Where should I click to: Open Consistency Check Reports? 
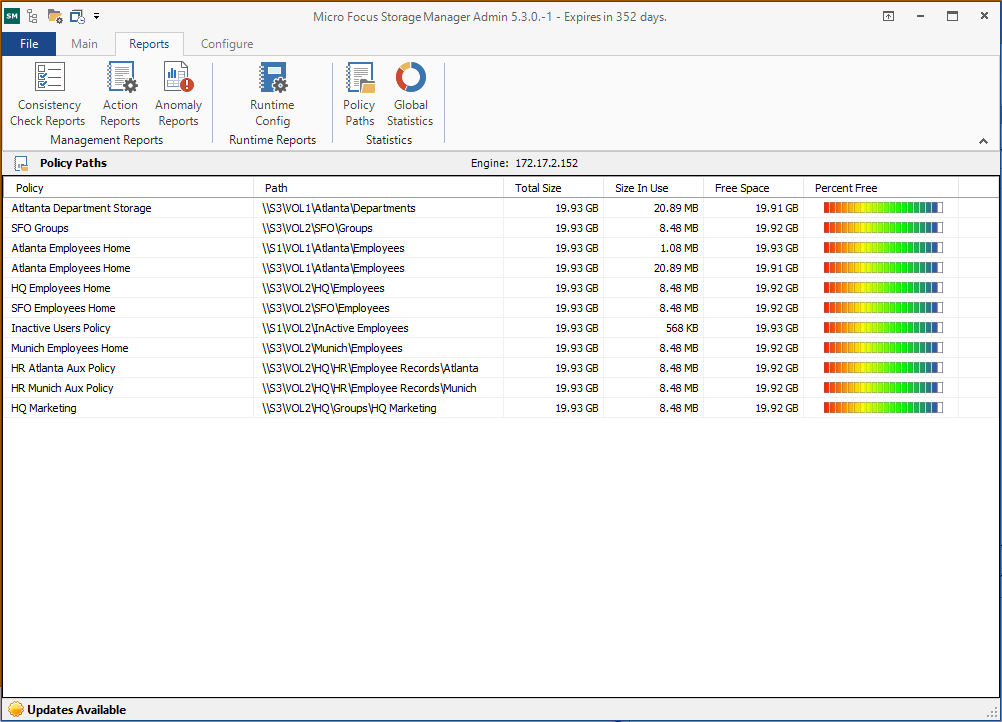pos(48,94)
